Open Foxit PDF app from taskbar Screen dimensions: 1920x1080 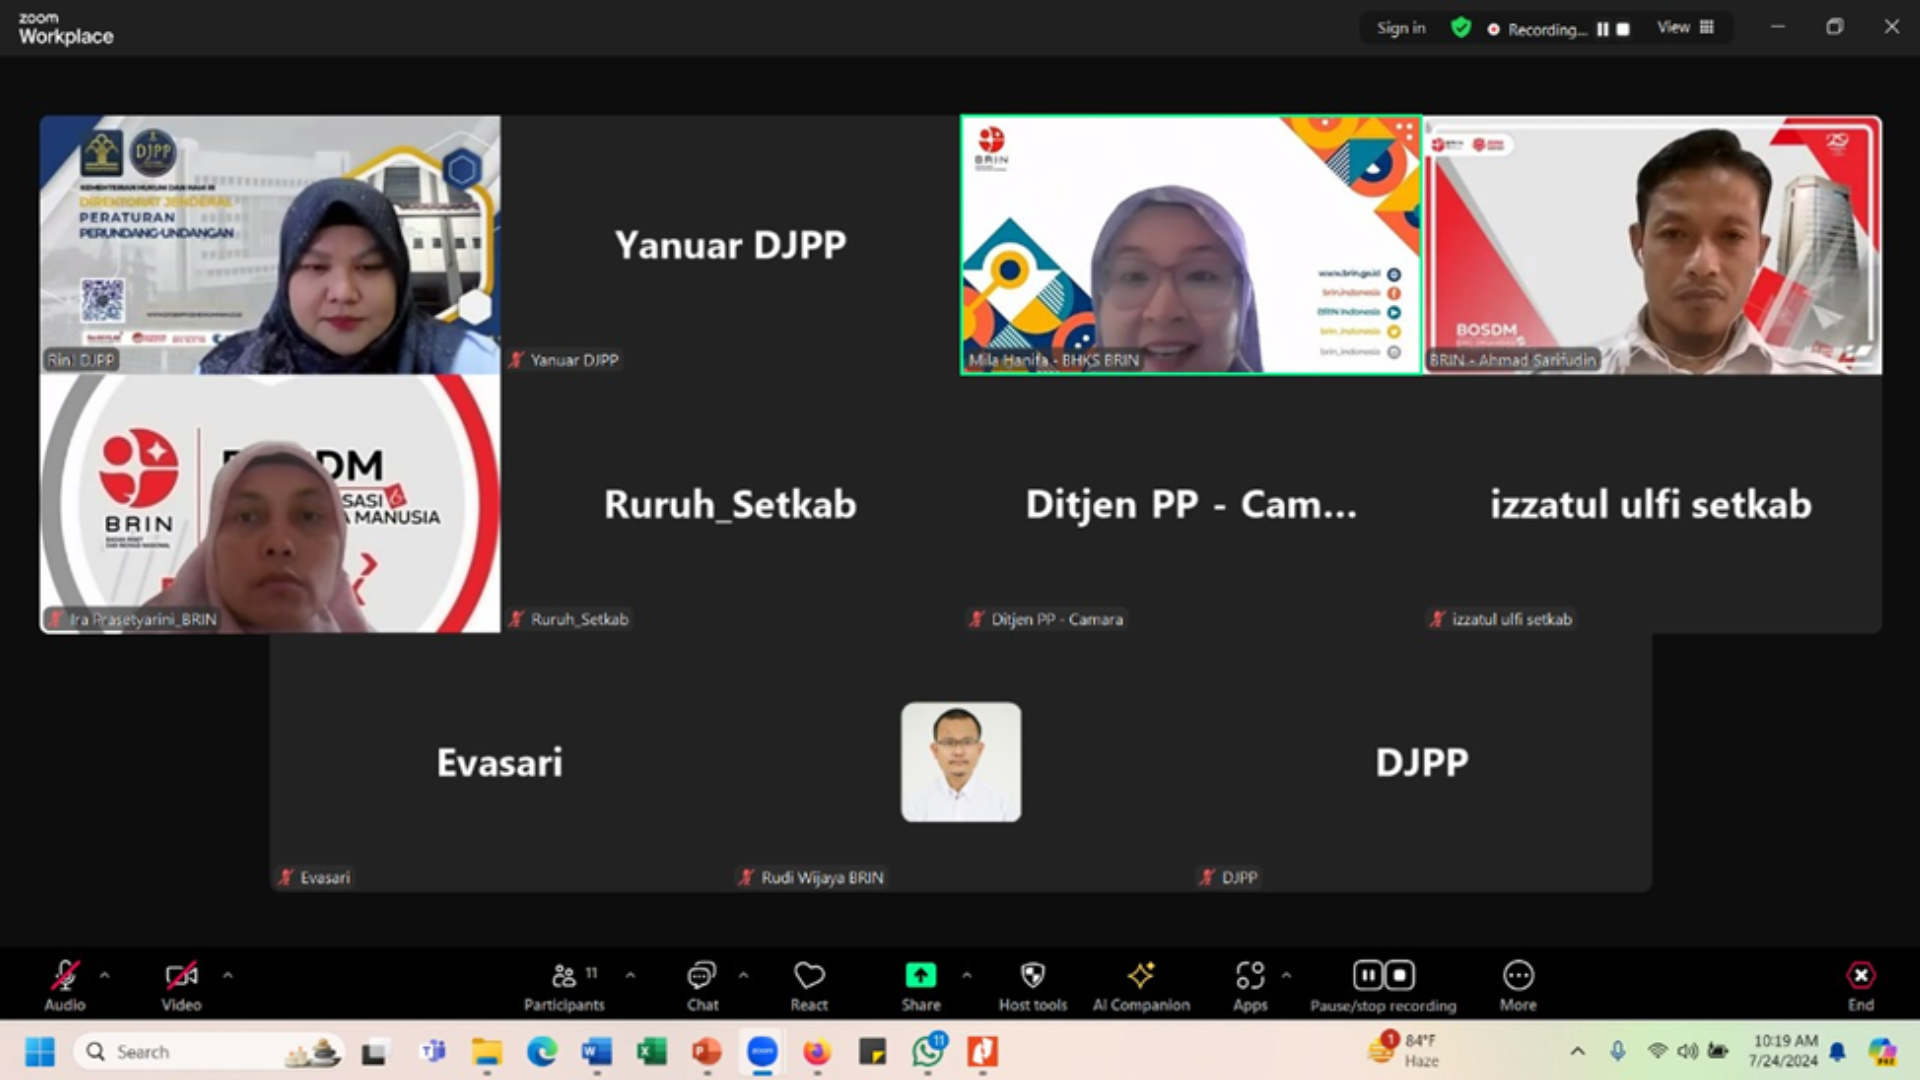(982, 1052)
